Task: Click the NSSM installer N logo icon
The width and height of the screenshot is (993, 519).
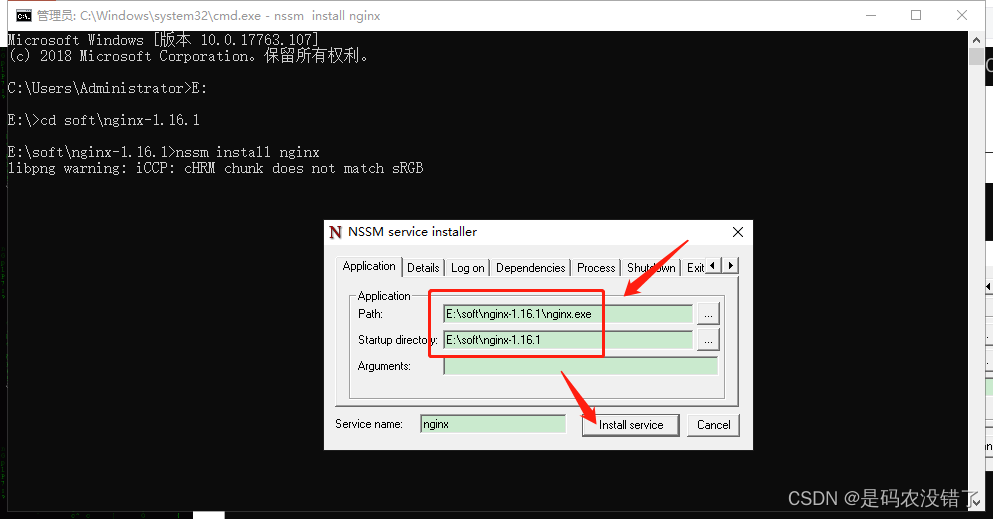Action: (x=336, y=232)
